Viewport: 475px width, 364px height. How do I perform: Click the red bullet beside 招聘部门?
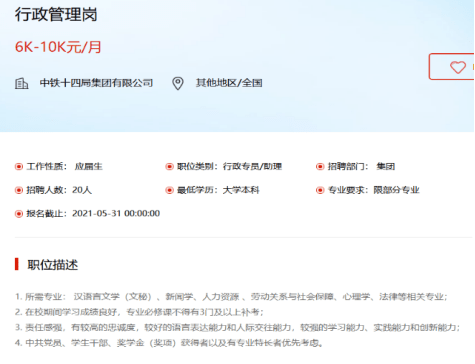pos(320,166)
